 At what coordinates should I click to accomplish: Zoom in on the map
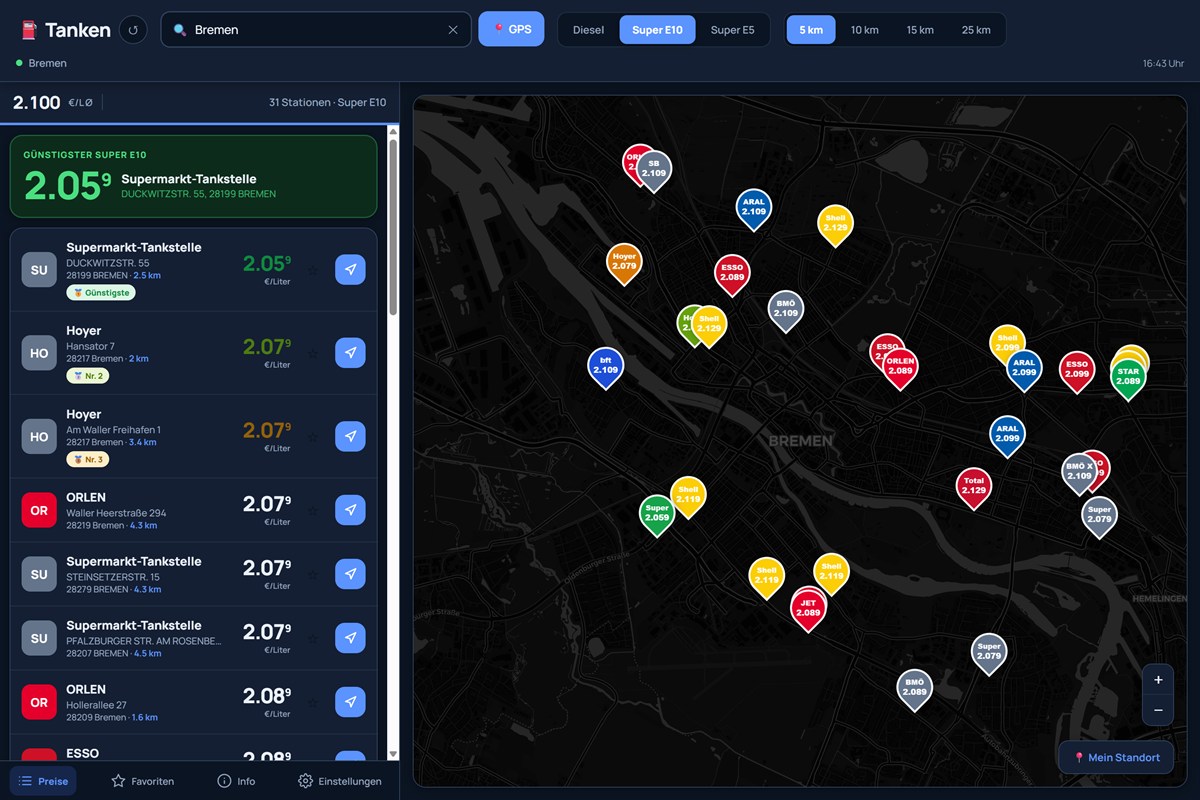(x=1158, y=680)
